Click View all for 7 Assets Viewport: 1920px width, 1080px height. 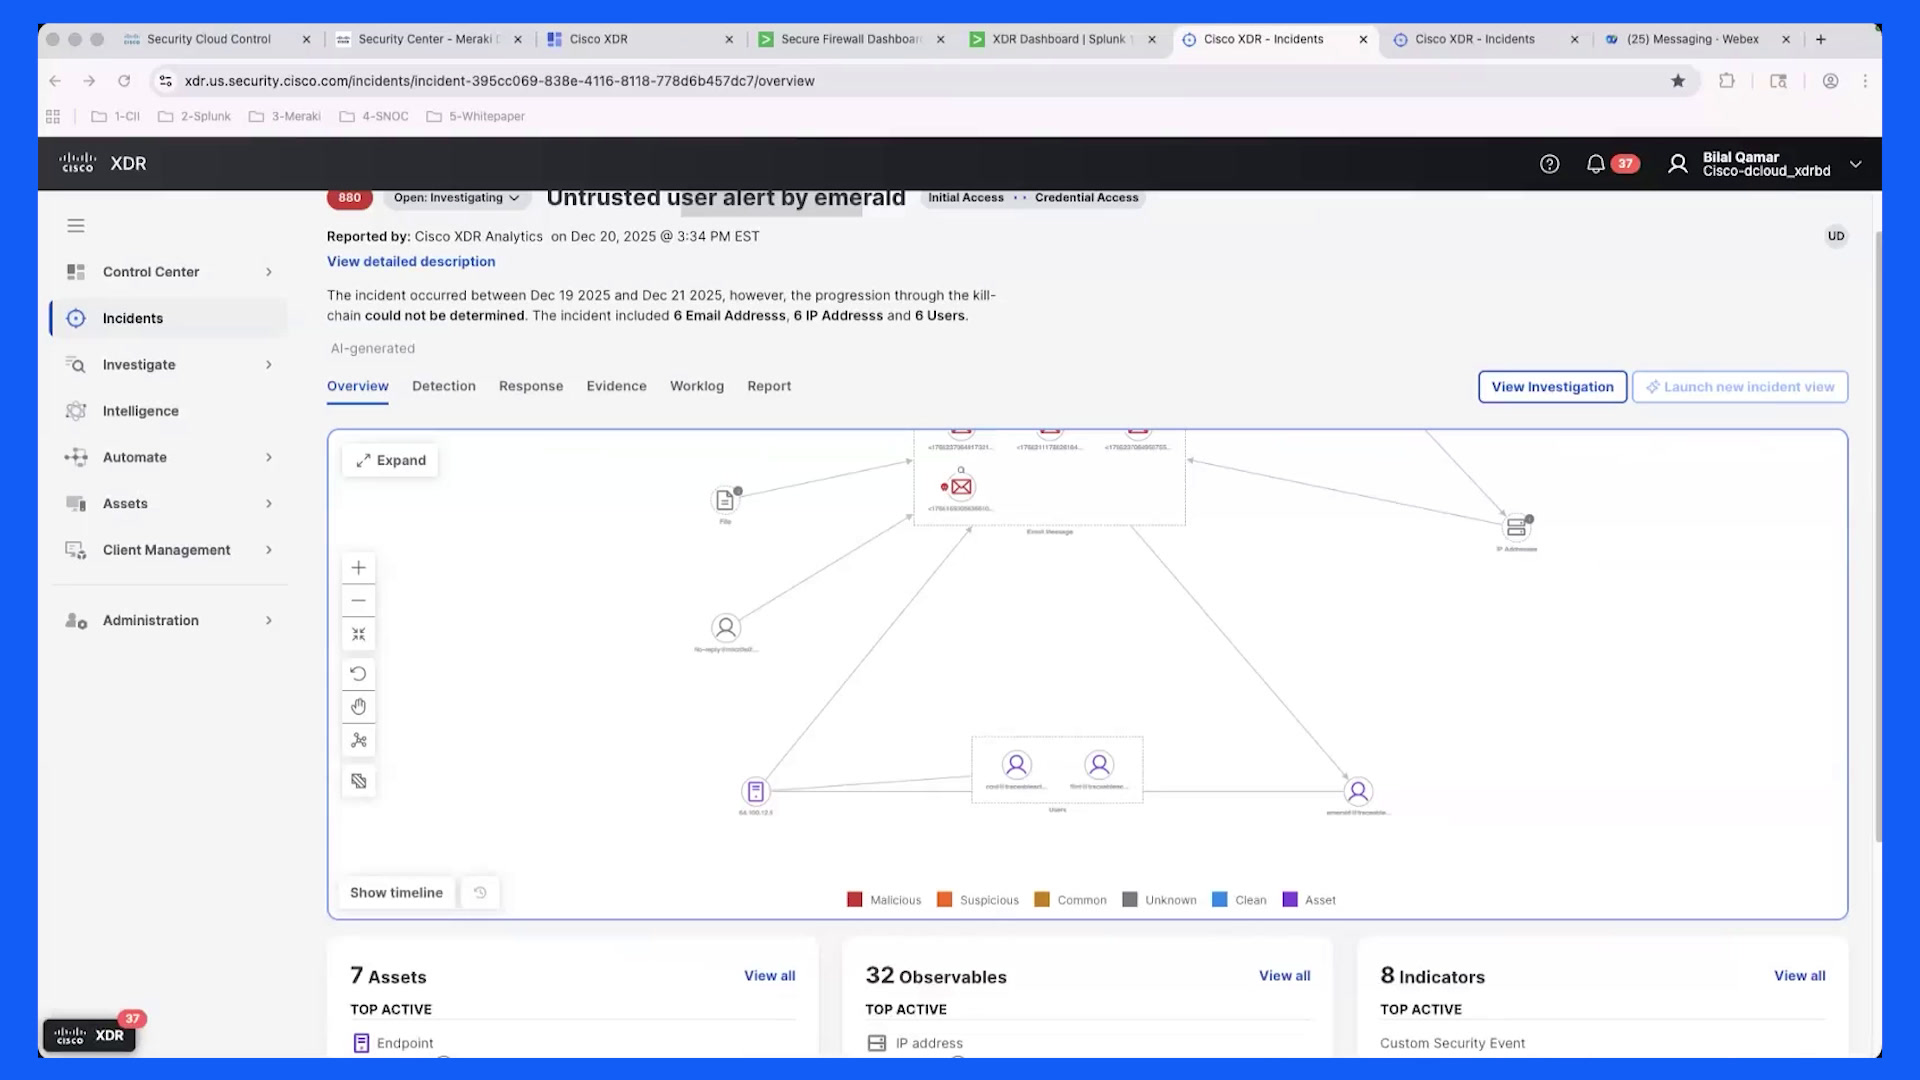769,976
